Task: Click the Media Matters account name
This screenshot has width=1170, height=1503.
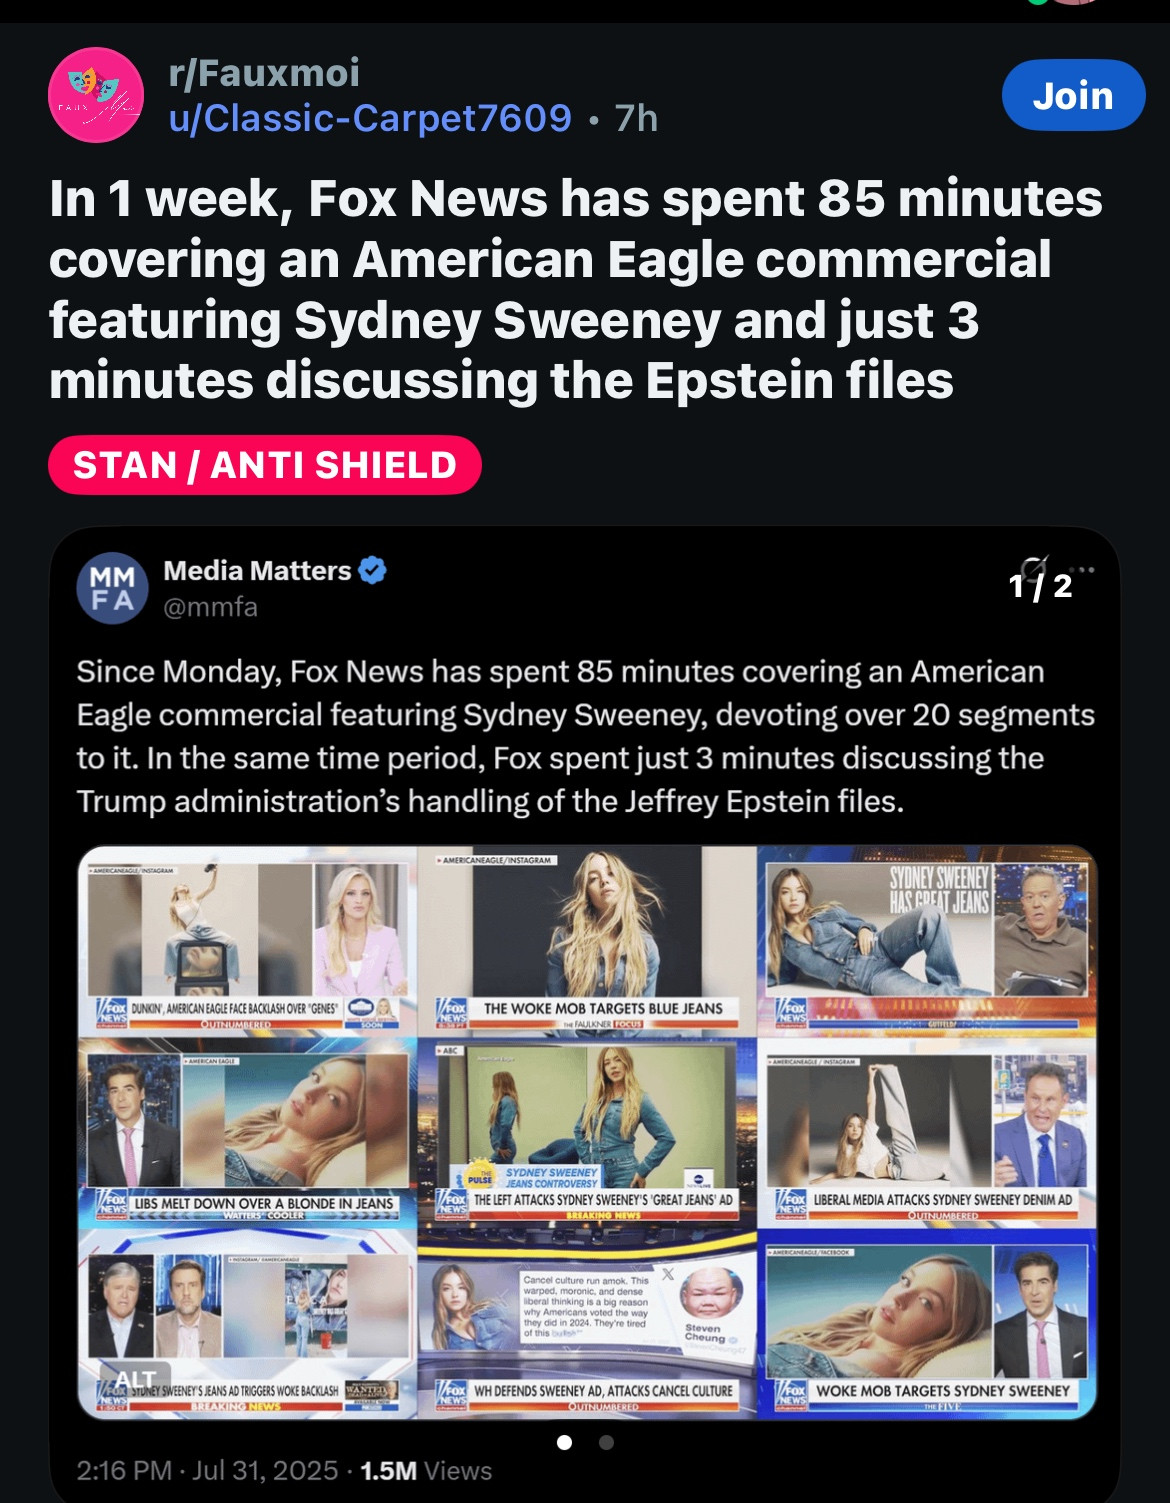Action: [x=257, y=571]
